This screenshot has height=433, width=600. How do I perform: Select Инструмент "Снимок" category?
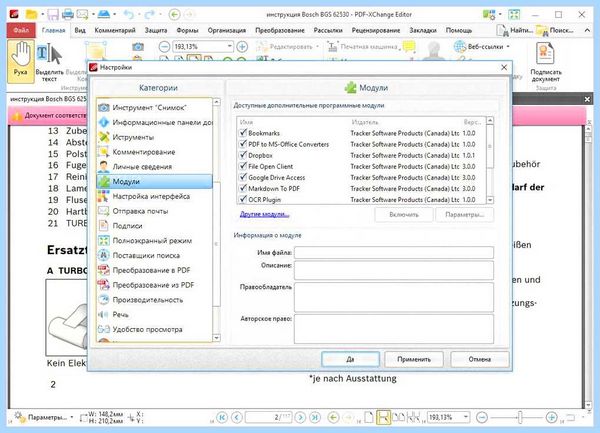point(154,107)
